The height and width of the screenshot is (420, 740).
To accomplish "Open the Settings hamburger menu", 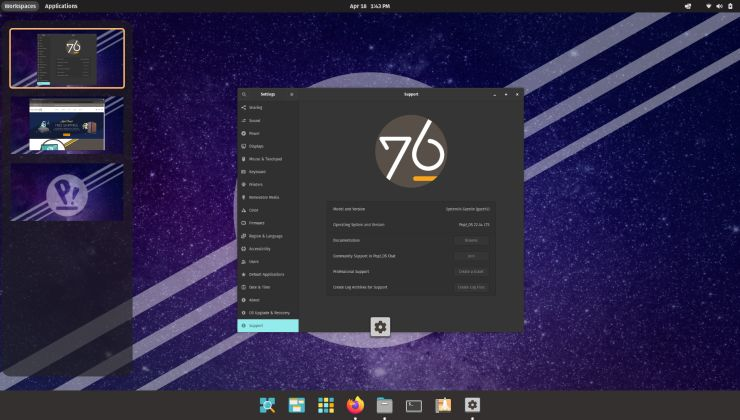I will click(x=292, y=94).
